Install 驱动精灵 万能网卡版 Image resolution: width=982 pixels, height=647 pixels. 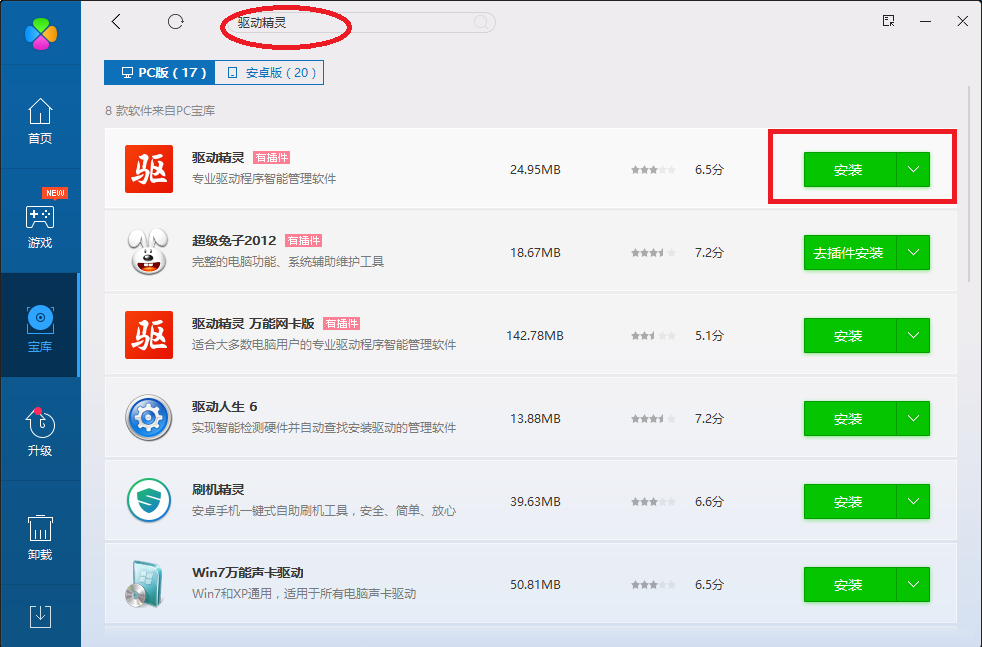click(x=850, y=336)
